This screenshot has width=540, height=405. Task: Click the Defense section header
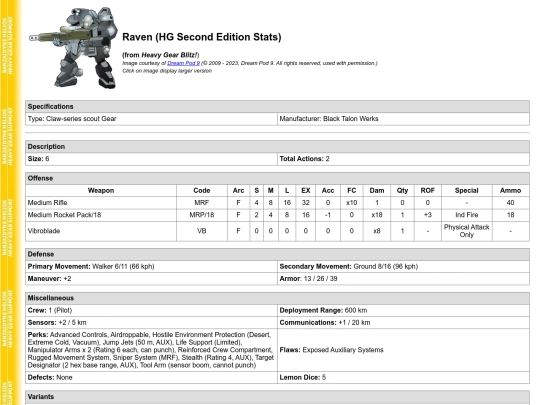[x=277, y=254]
